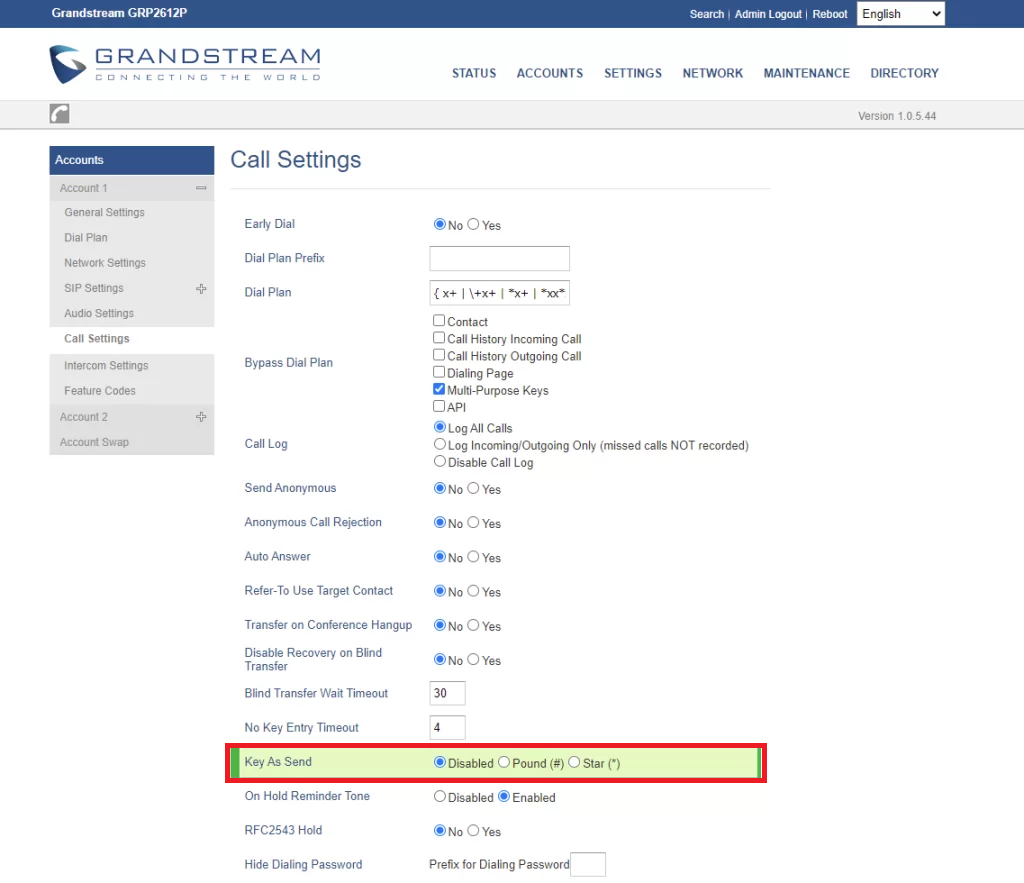1024x883 pixels.
Task: Open the MAINTENANCE menu
Action: click(806, 73)
